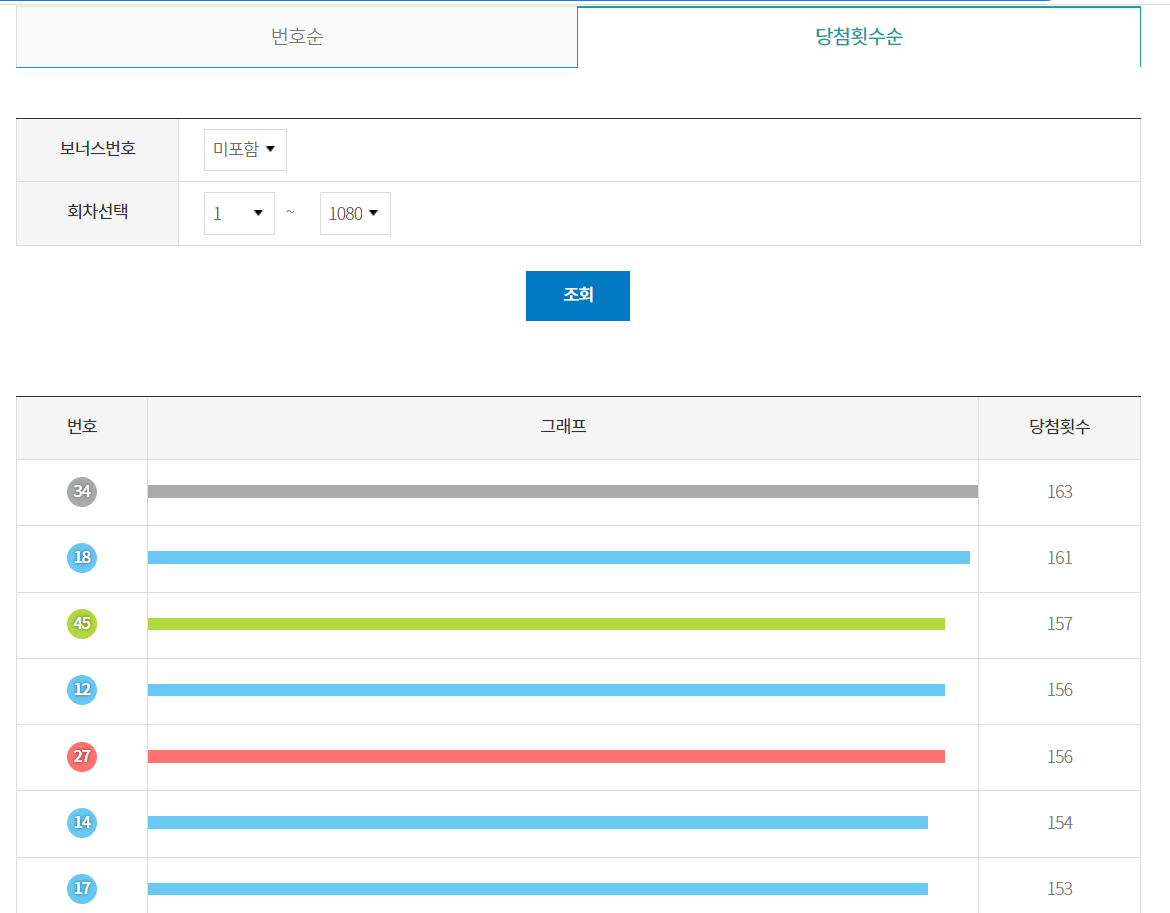Select the red ball numbered 27

pyautogui.click(x=81, y=757)
